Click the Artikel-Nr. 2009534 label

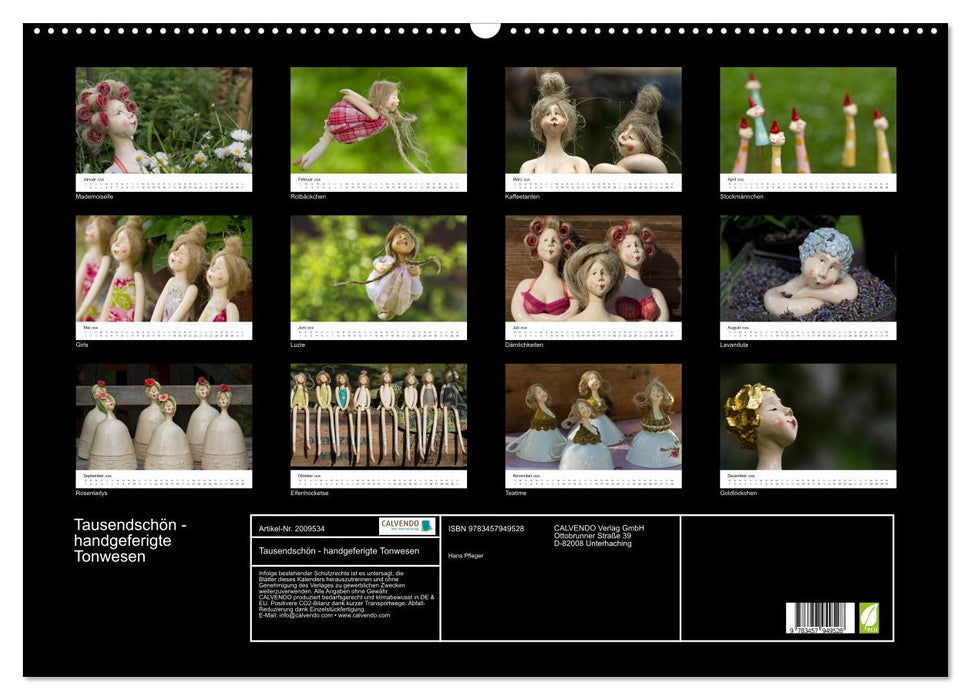click(x=291, y=528)
